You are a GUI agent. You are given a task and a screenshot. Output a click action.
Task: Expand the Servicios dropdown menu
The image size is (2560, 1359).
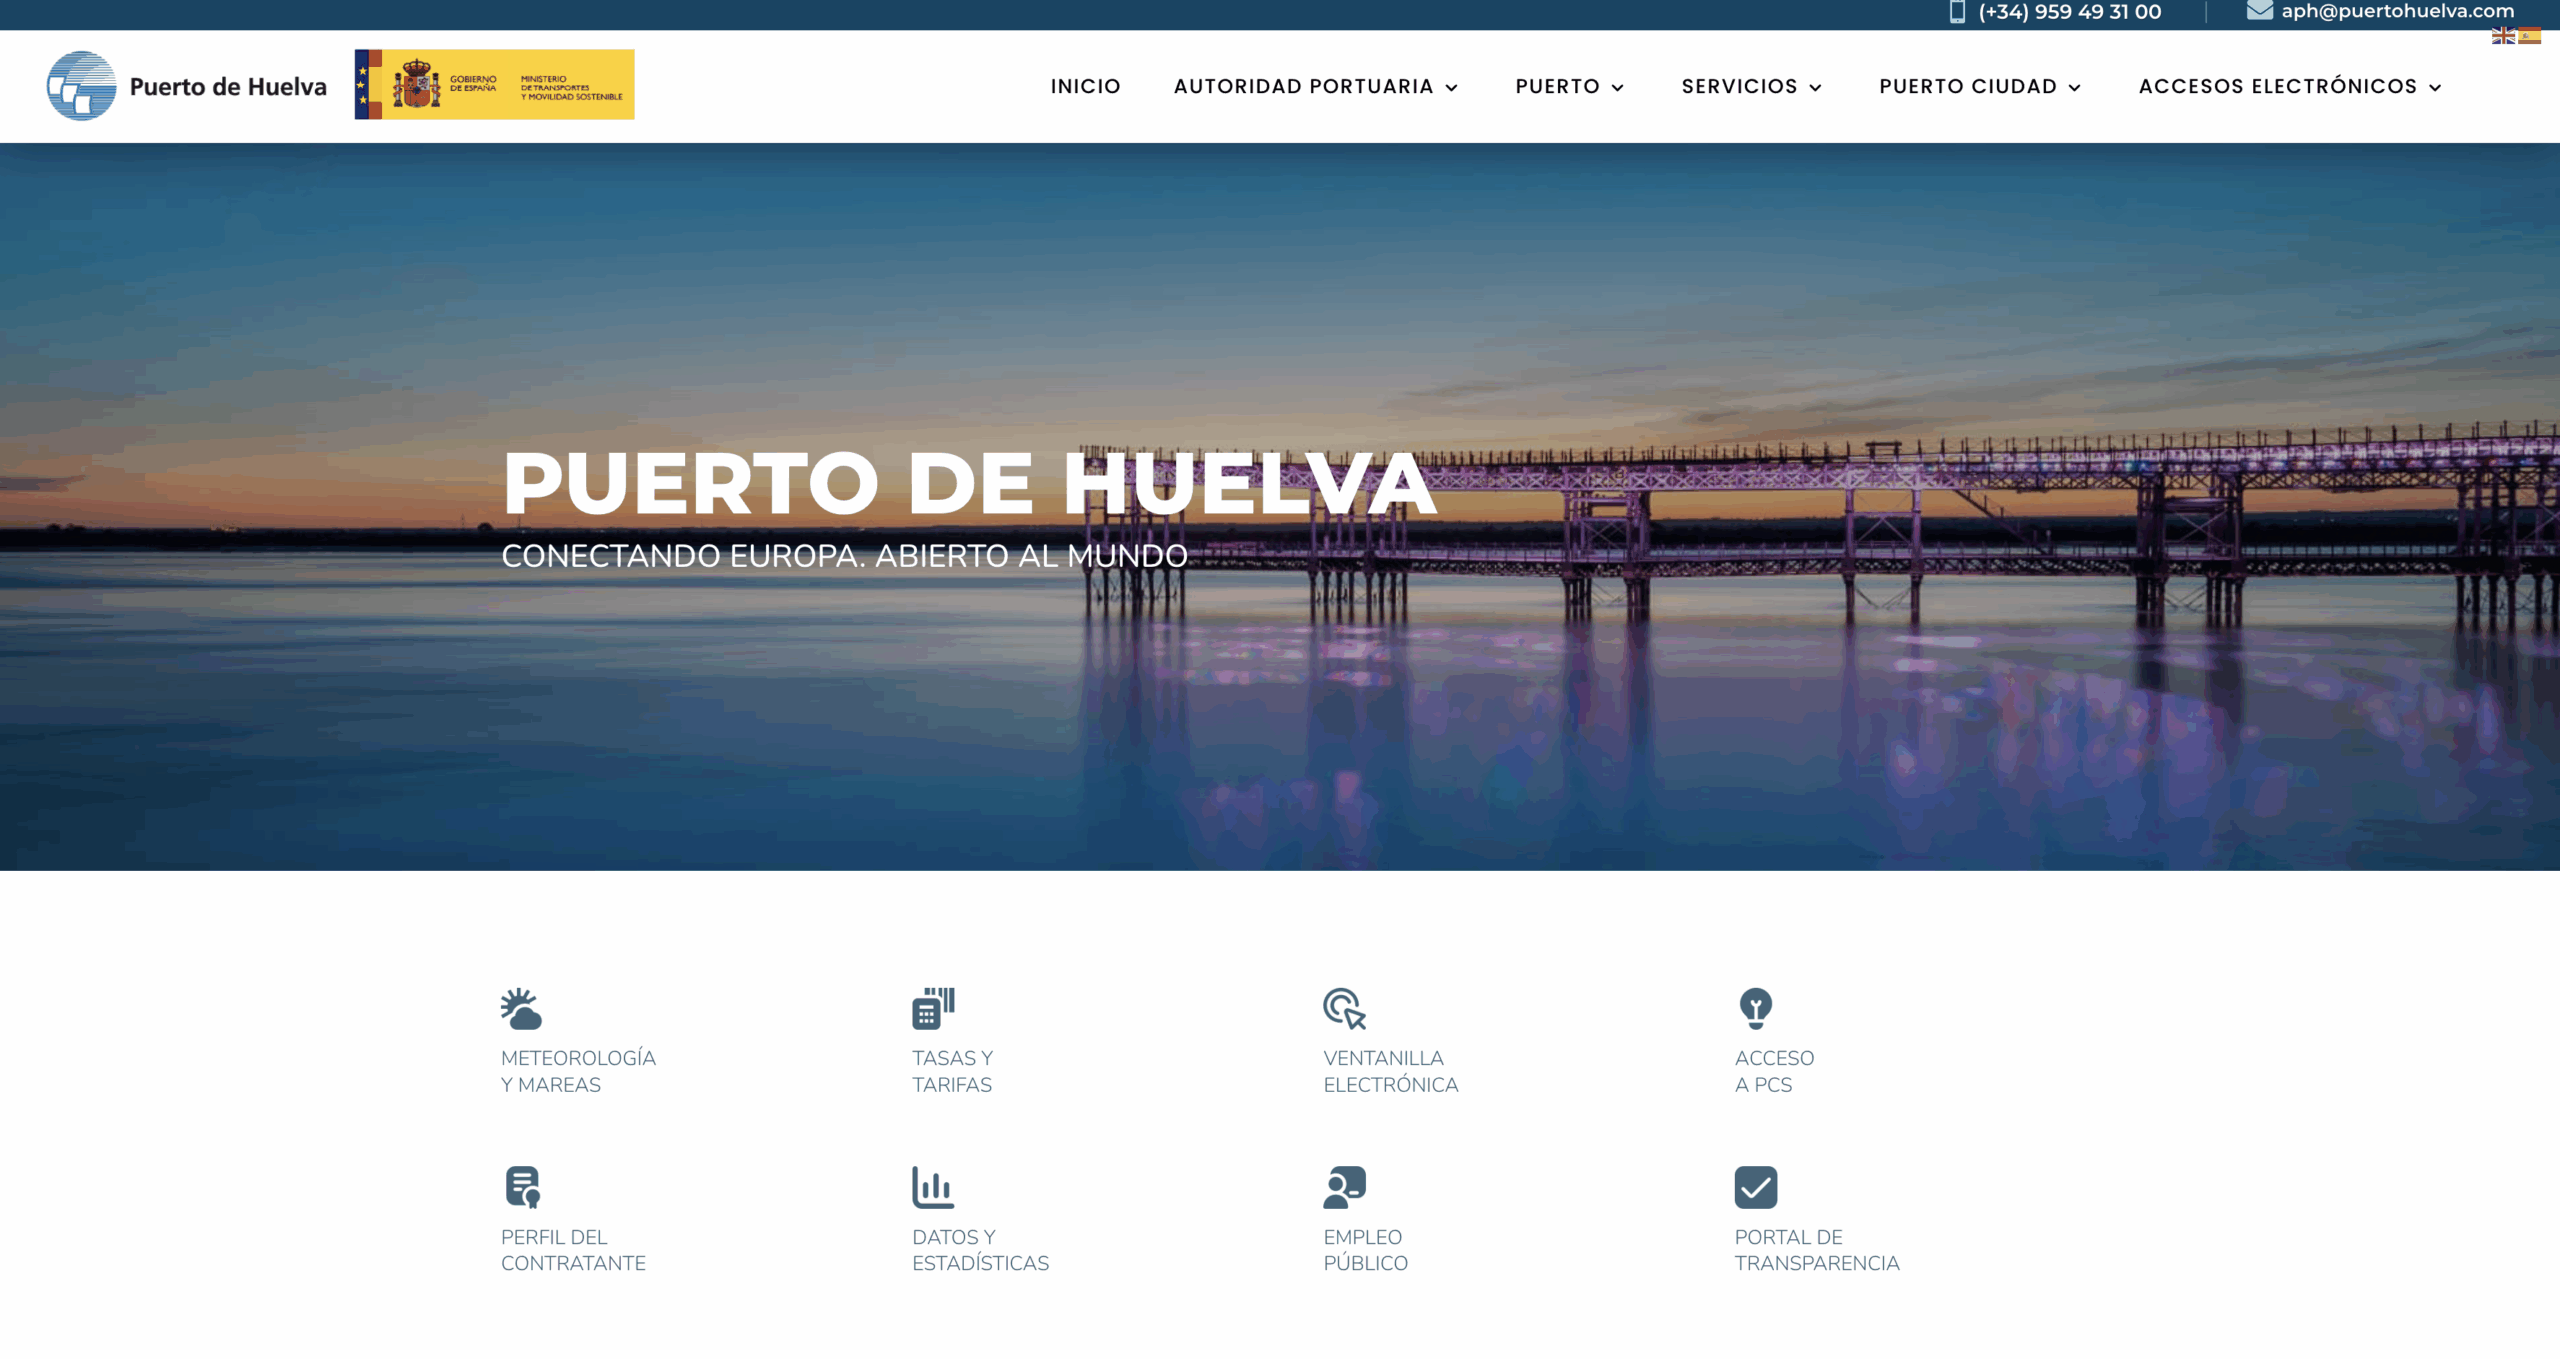click(1751, 87)
